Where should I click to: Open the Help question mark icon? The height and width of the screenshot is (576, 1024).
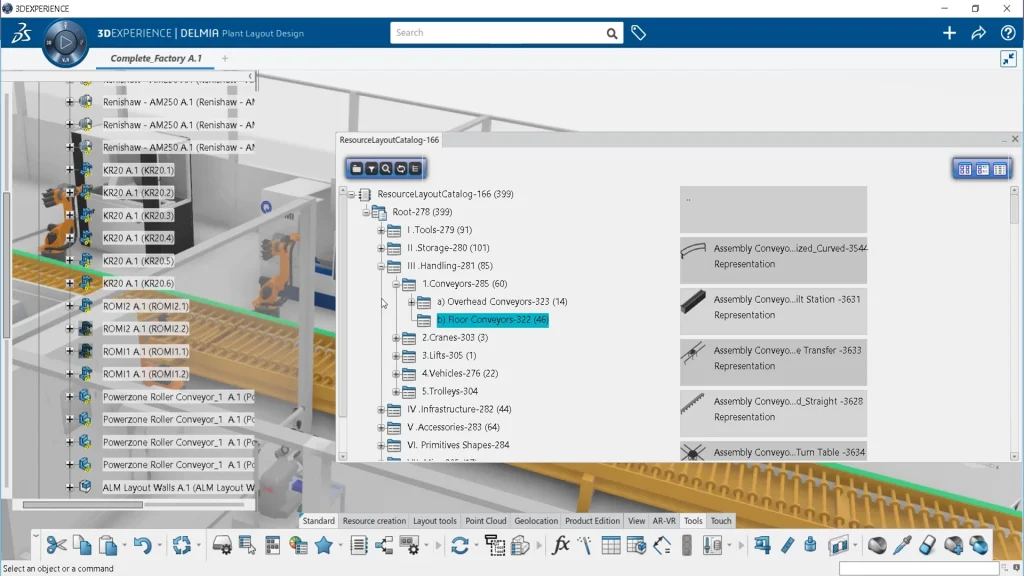(1007, 33)
